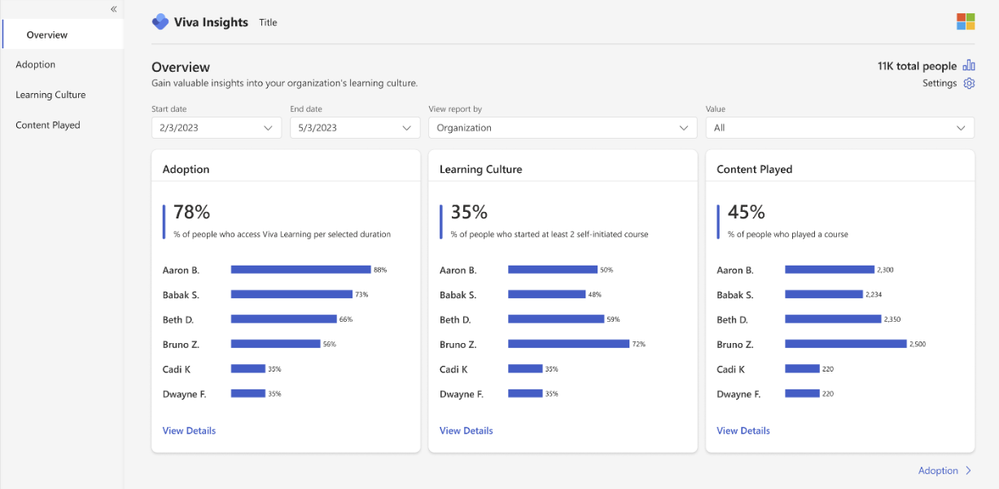Click View Details on Learning Culture card
This screenshot has width=999, height=489.
coord(466,430)
